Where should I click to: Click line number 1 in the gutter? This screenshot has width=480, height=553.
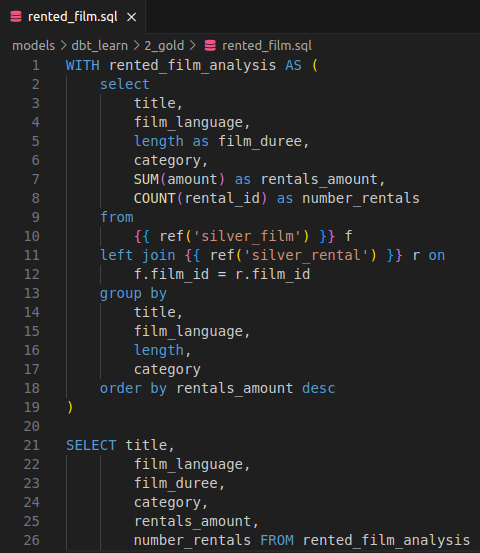[36, 65]
